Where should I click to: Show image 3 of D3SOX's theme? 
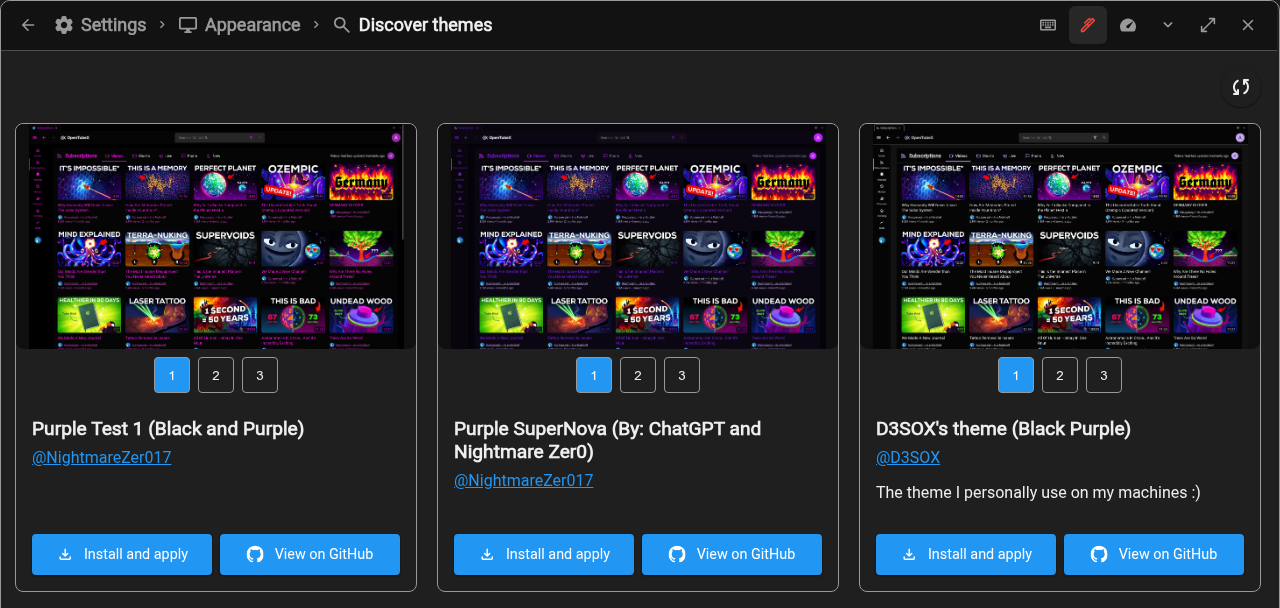pos(1104,375)
